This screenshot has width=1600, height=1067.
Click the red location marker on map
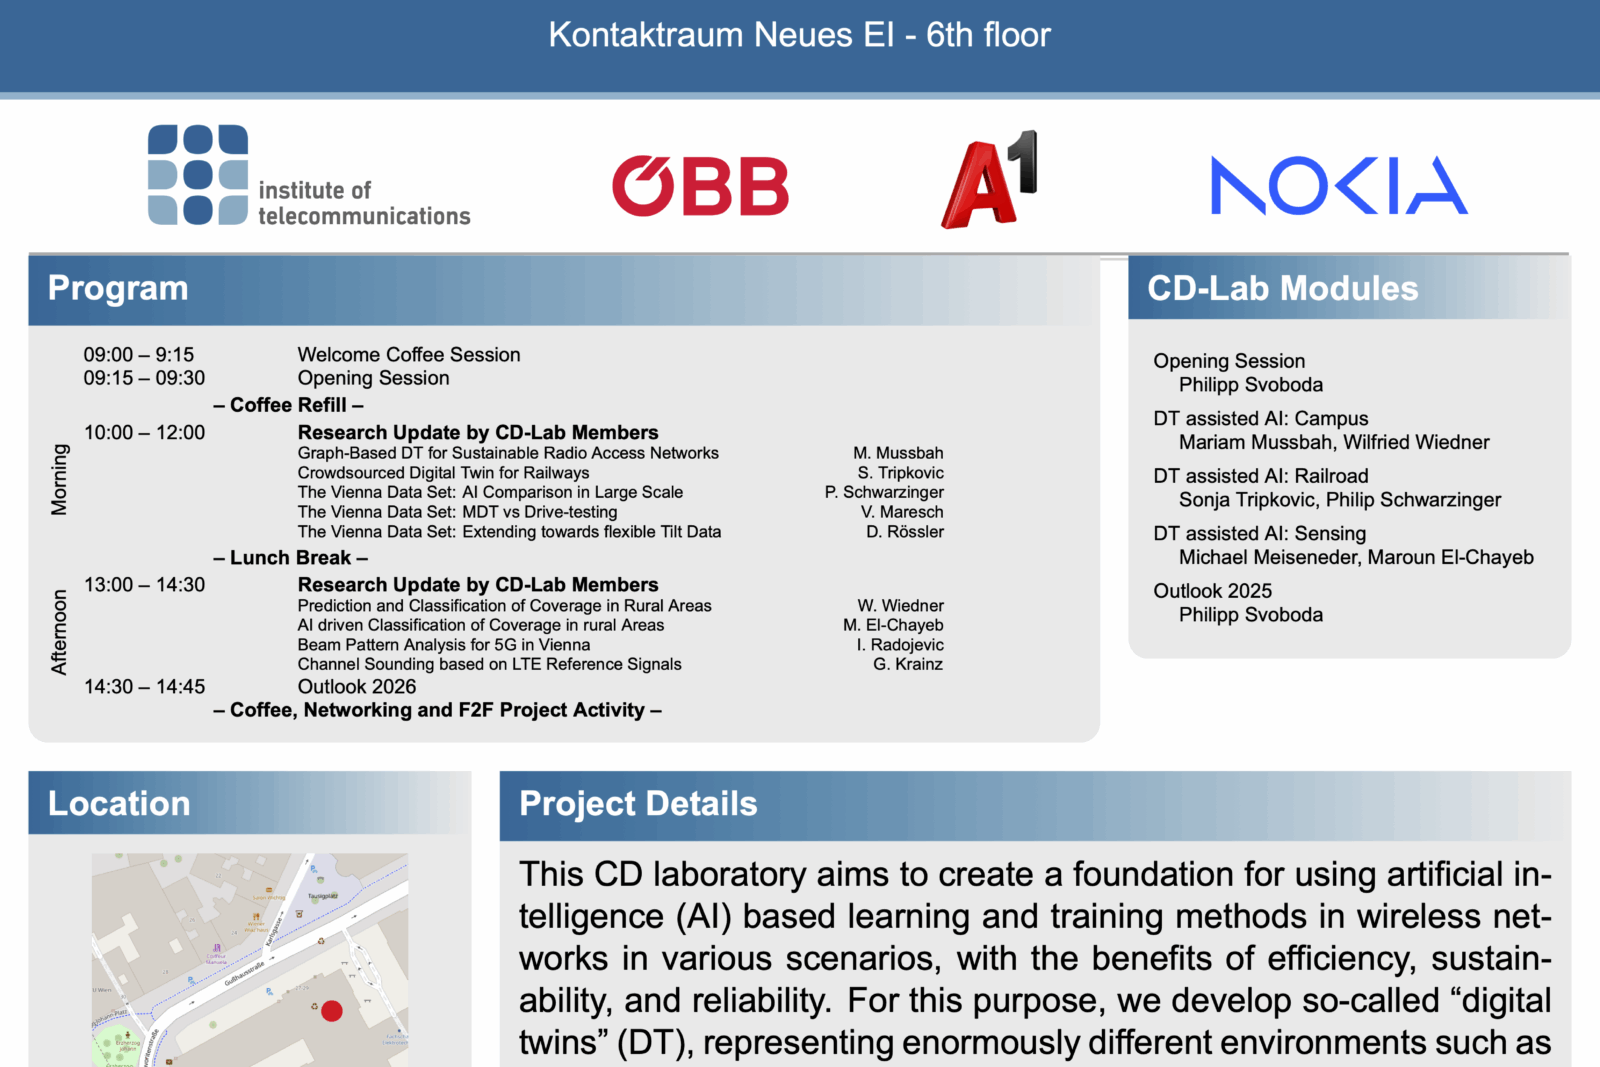[332, 1011]
